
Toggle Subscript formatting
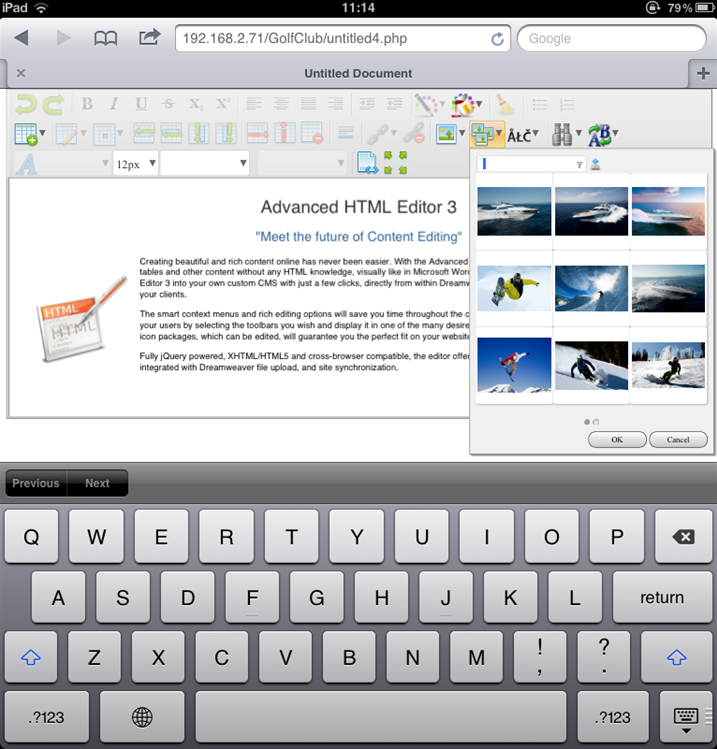click(x=196, y=104)
